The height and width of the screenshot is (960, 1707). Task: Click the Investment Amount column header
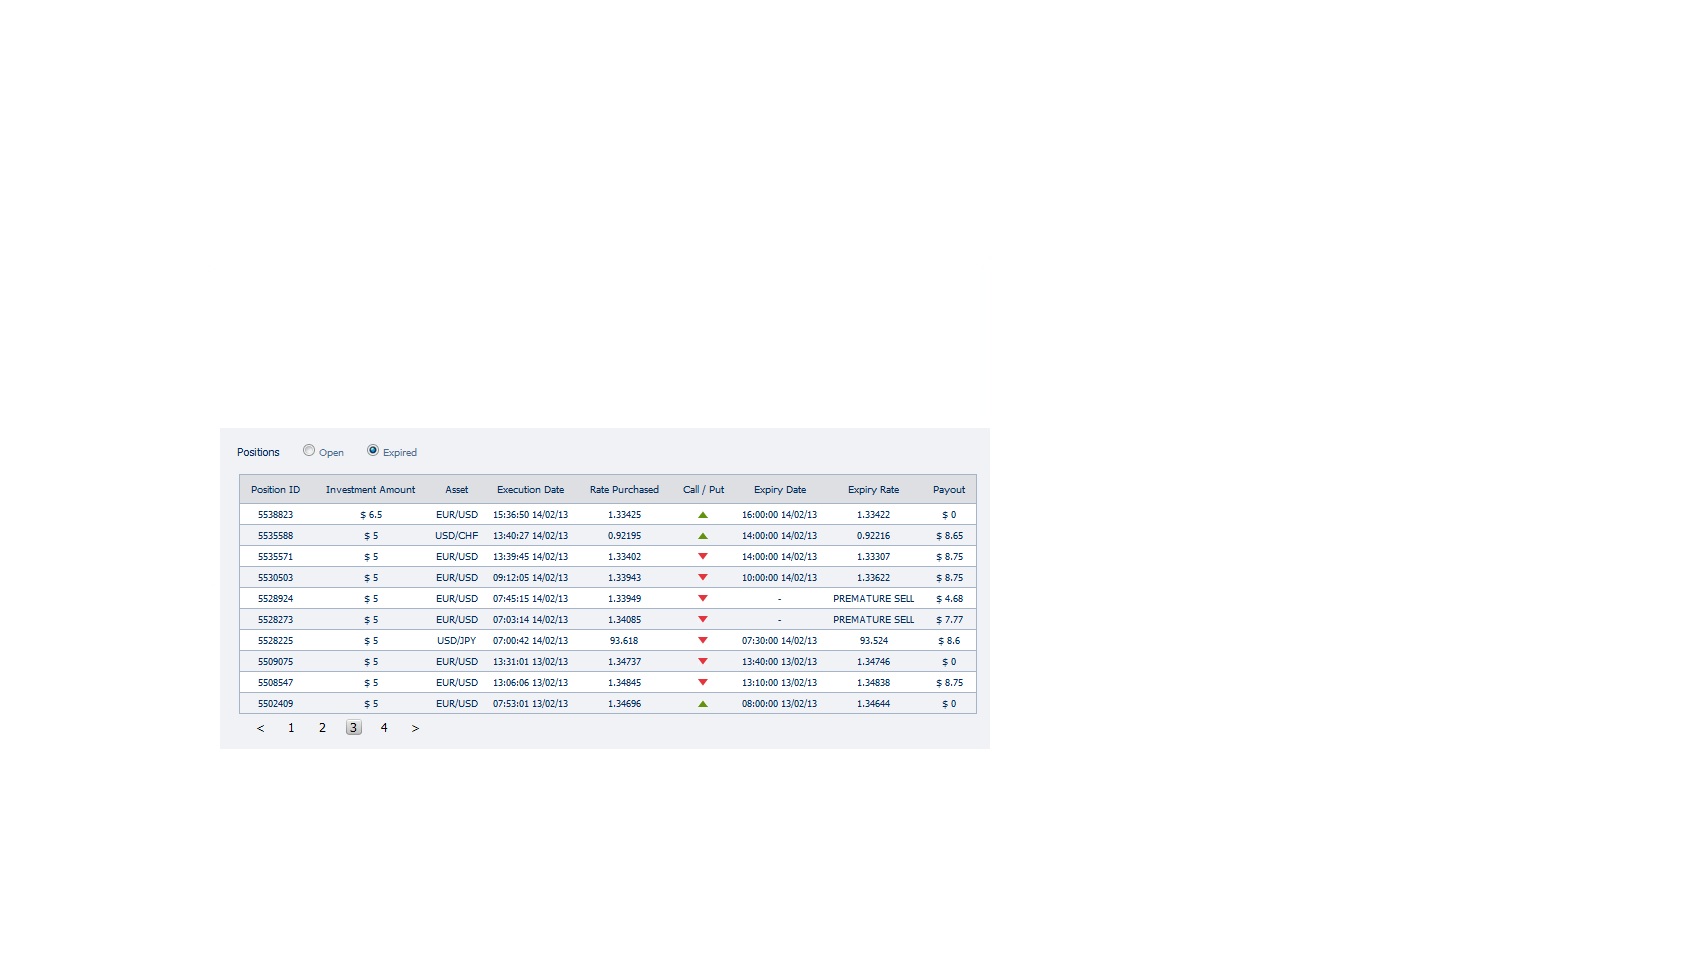point(370,490)
